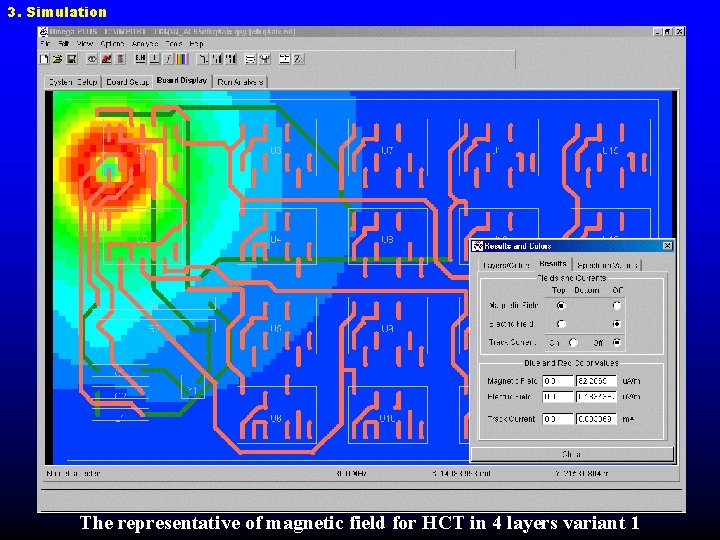Viewport: 720px width, 540px height.
Task: Switch to the System Setup tab
Action: tap(73, 82)
